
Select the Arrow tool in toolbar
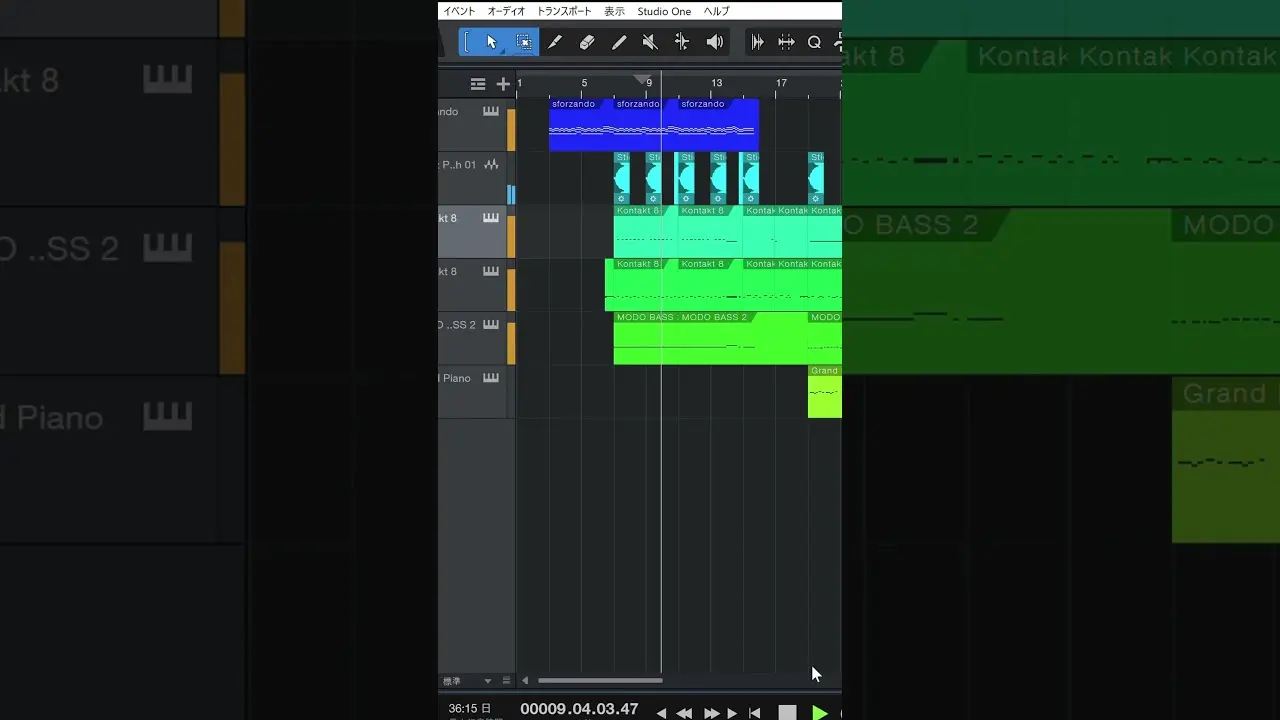click(491, 42)
